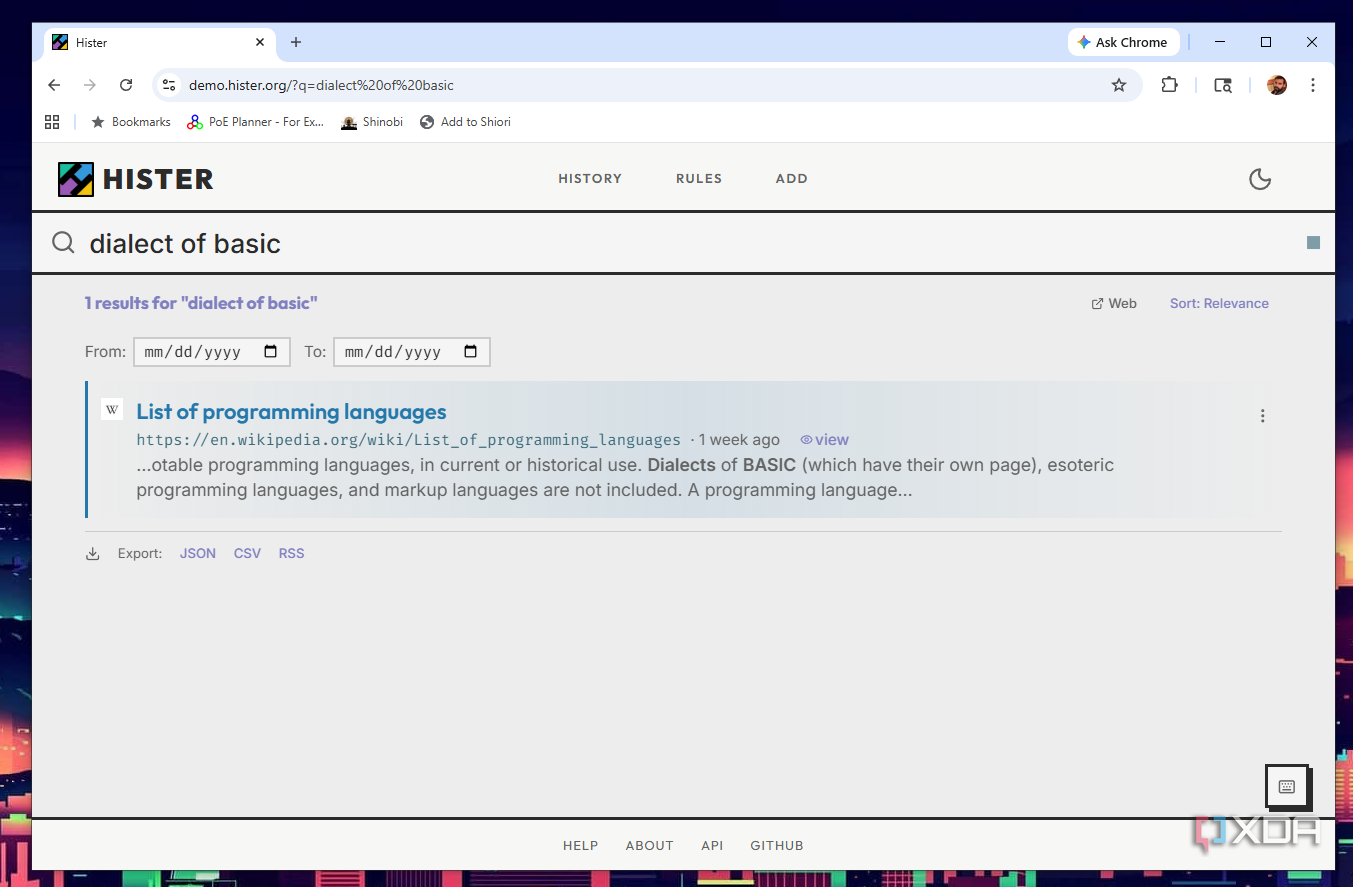Export results as RSS
The height and width of the screenshot is (887, 1353).
(291, 554)
